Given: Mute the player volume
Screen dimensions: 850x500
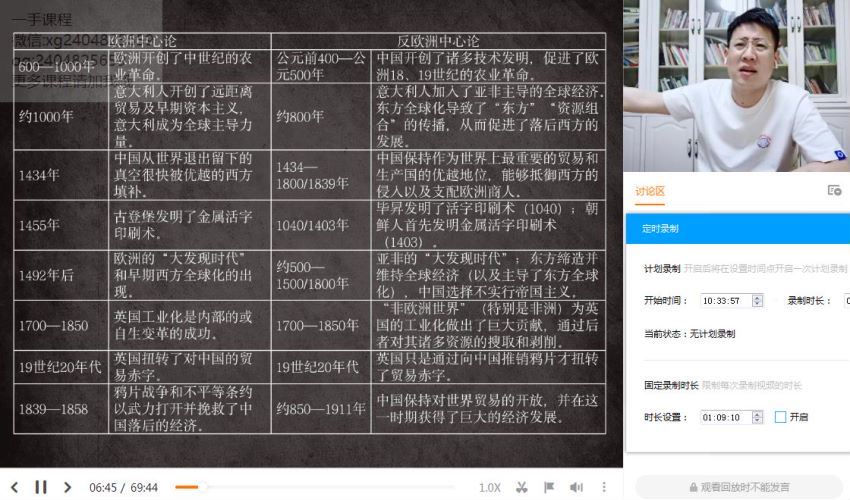Looking at the screenshot, I should [x=576, y=487].
